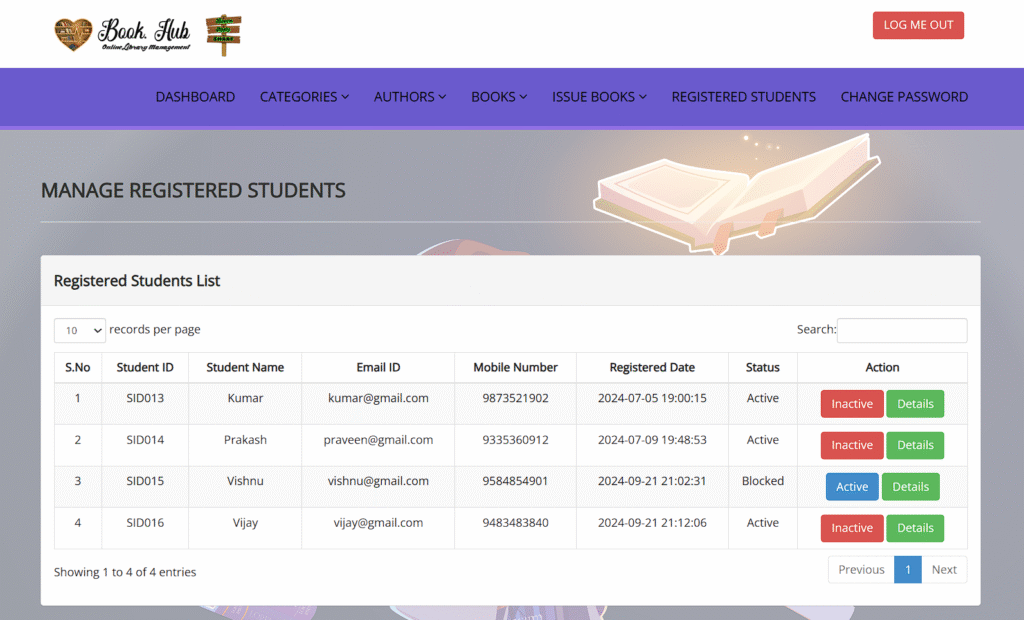This screenshot has width=1024, height=620.
Task: Expand the Authors dropdown menu
Action: pos(410,97)
